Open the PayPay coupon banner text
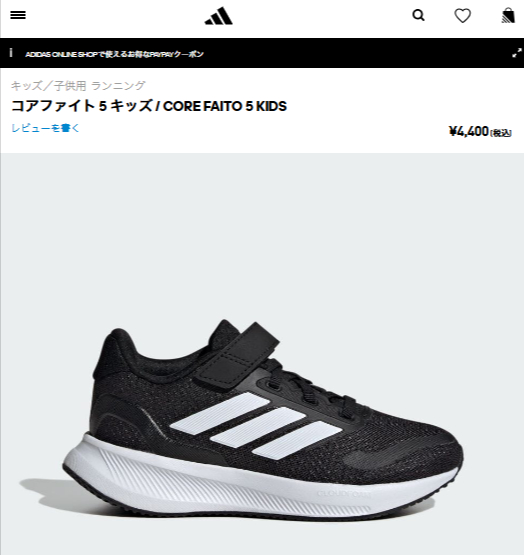Screen dimensions: 524x555 [114, 54]
